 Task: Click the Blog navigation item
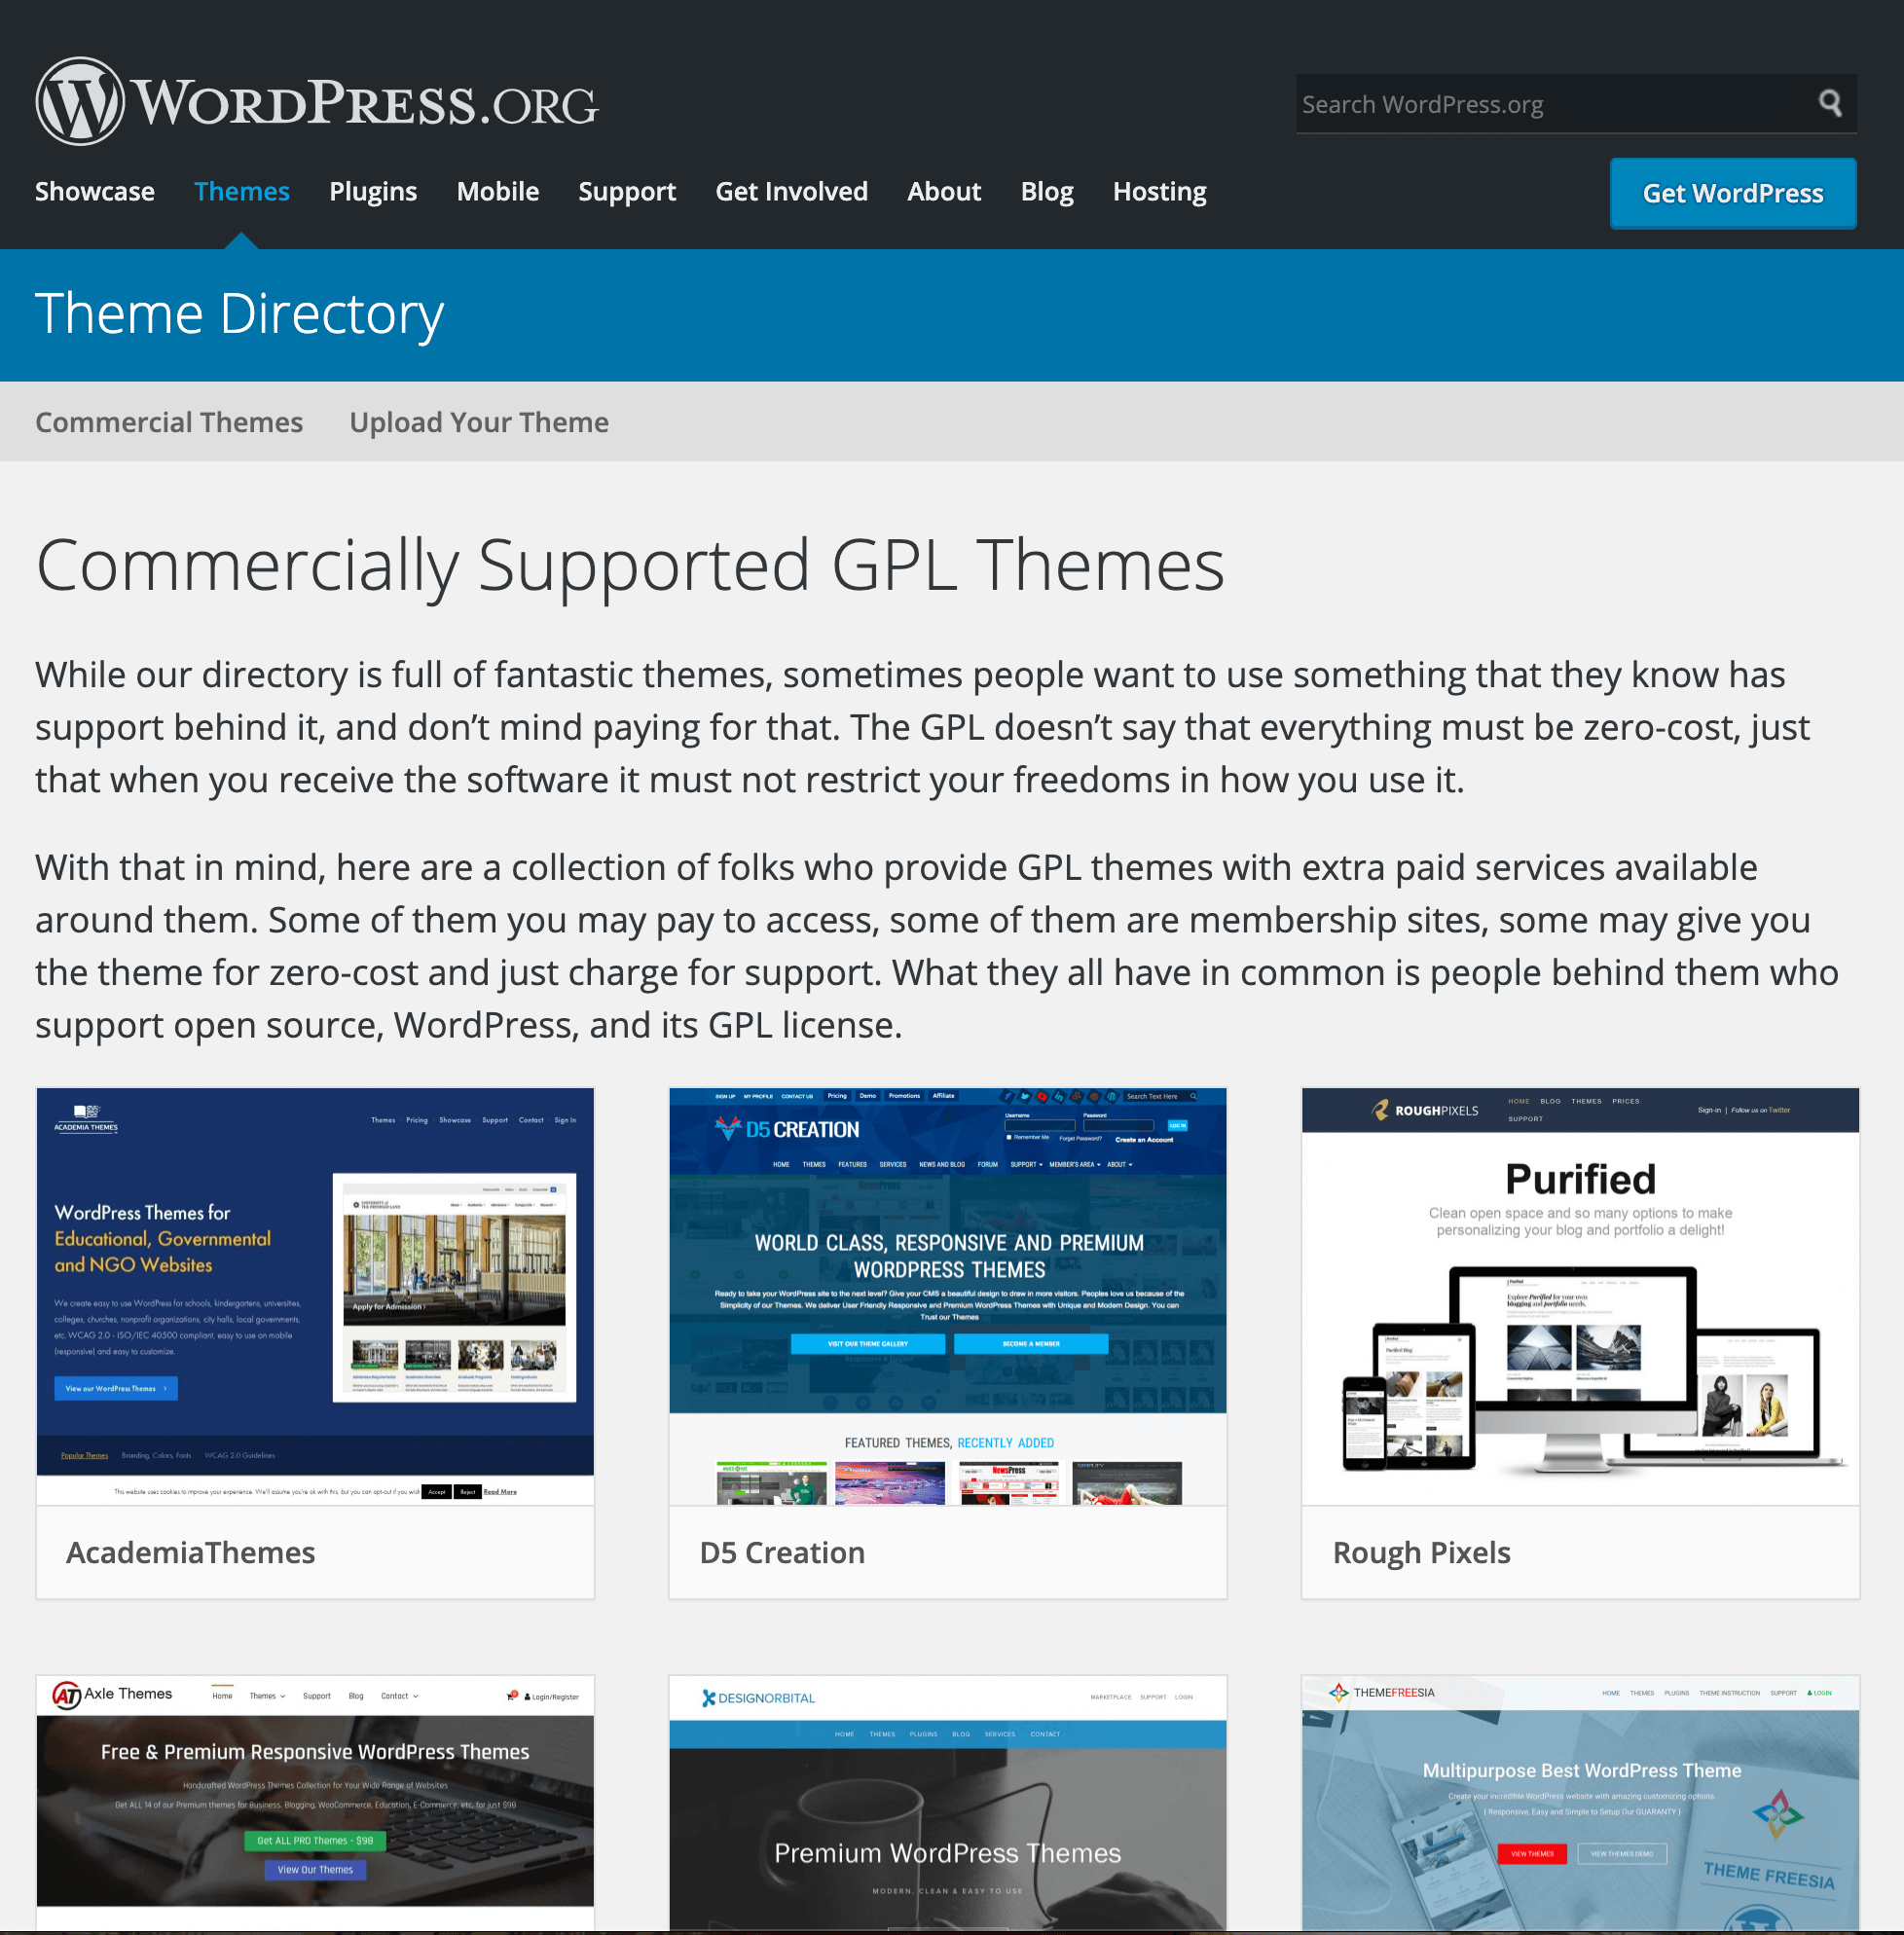pos(1048,192)
